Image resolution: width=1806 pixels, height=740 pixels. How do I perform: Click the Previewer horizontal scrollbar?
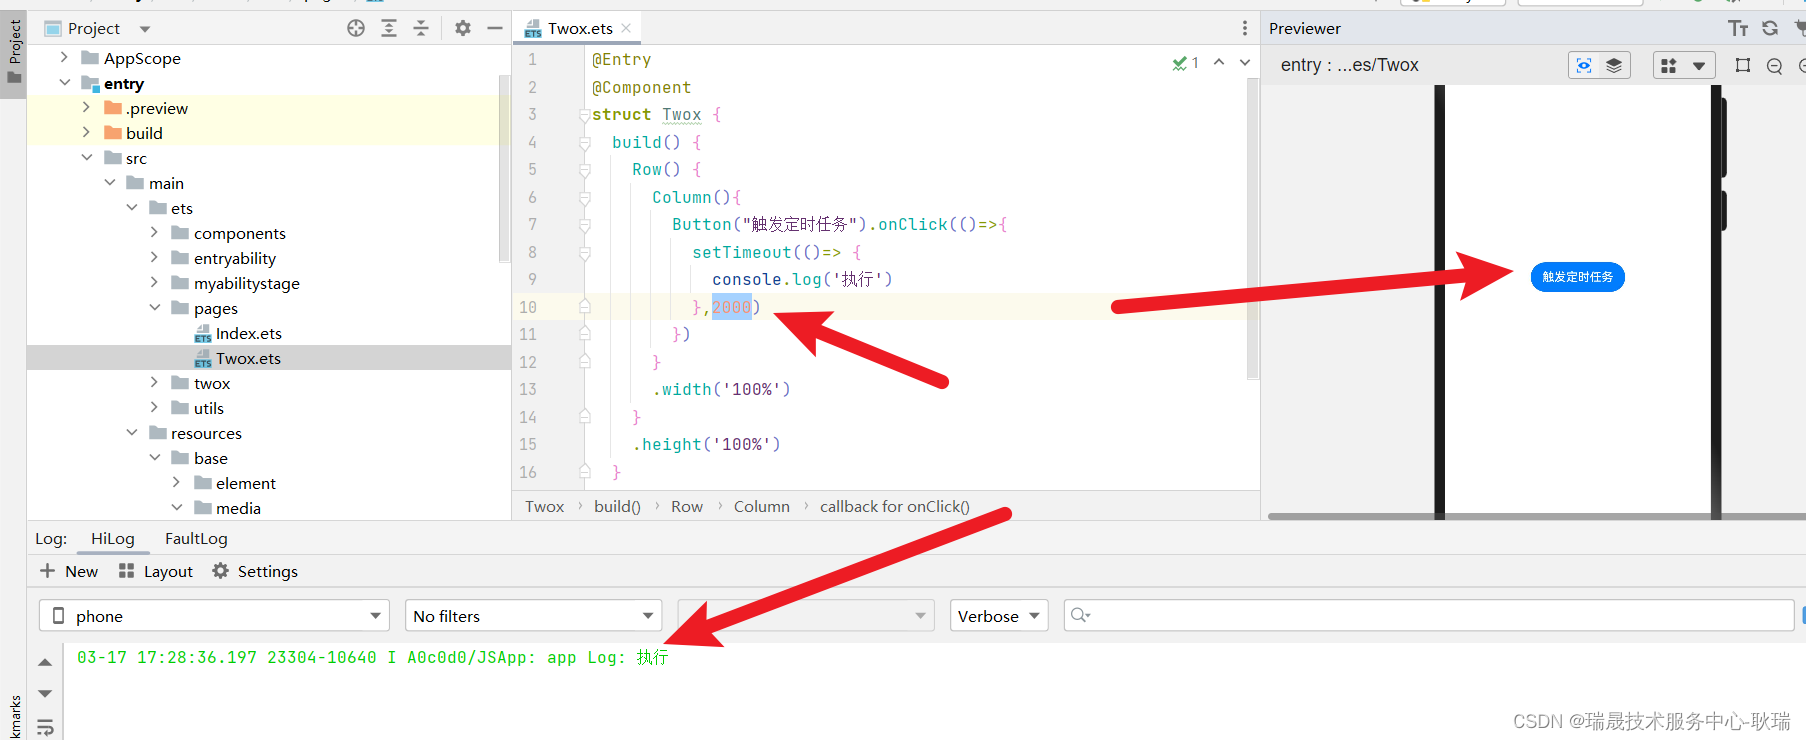(x=1535, y=516)
